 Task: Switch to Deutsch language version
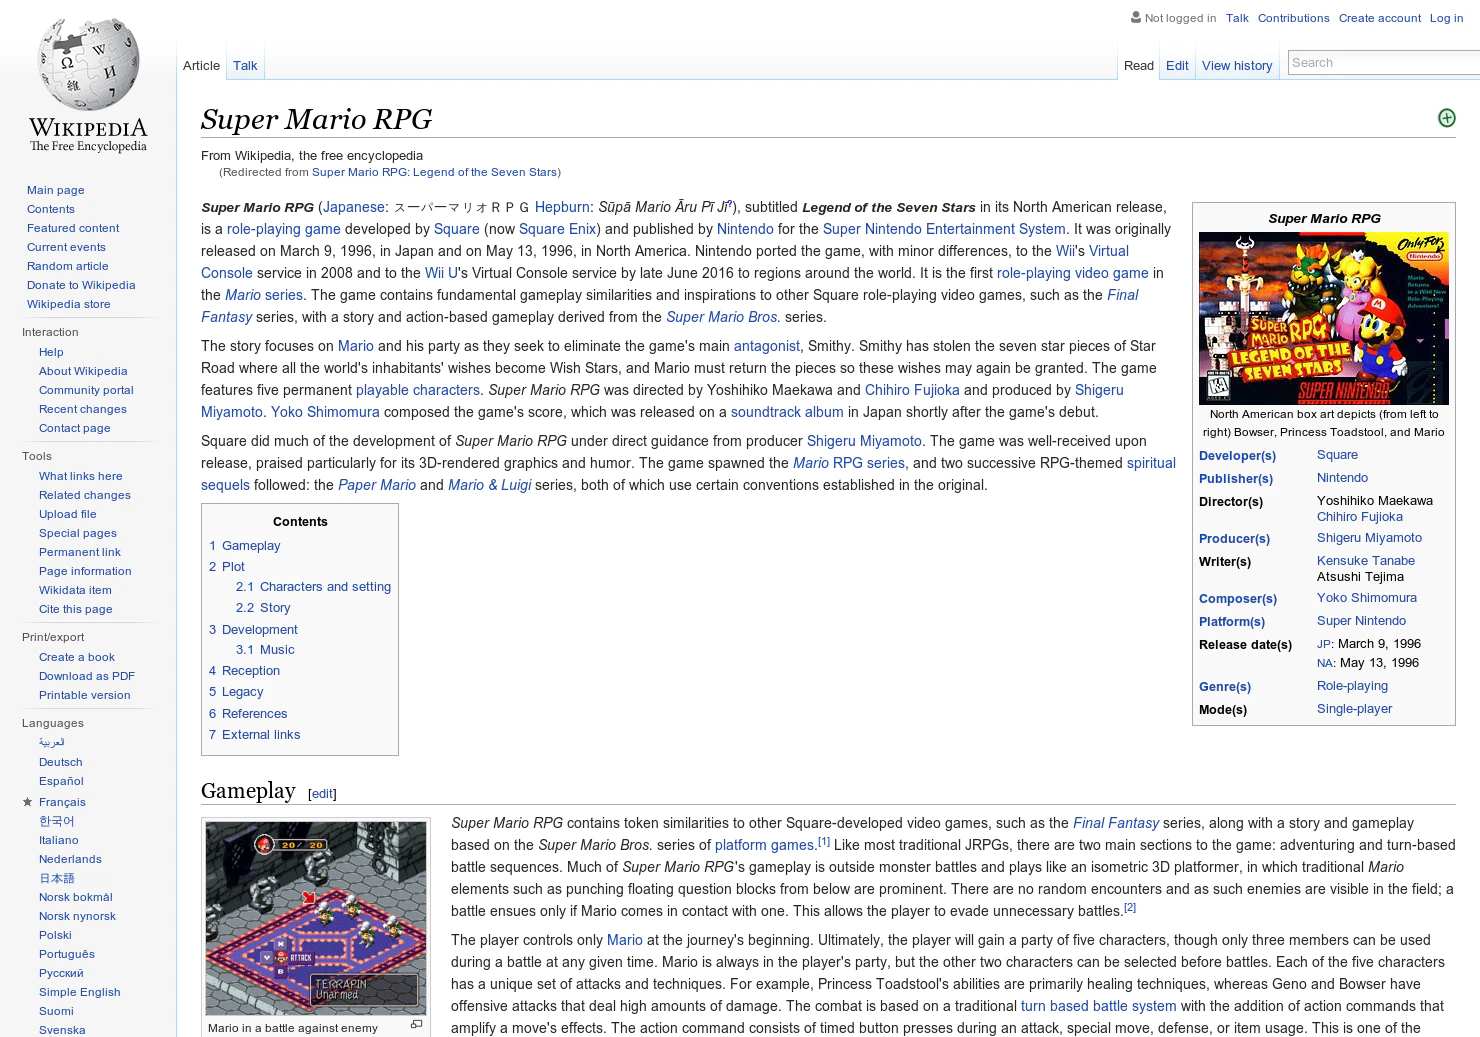(x=60, y=762)
